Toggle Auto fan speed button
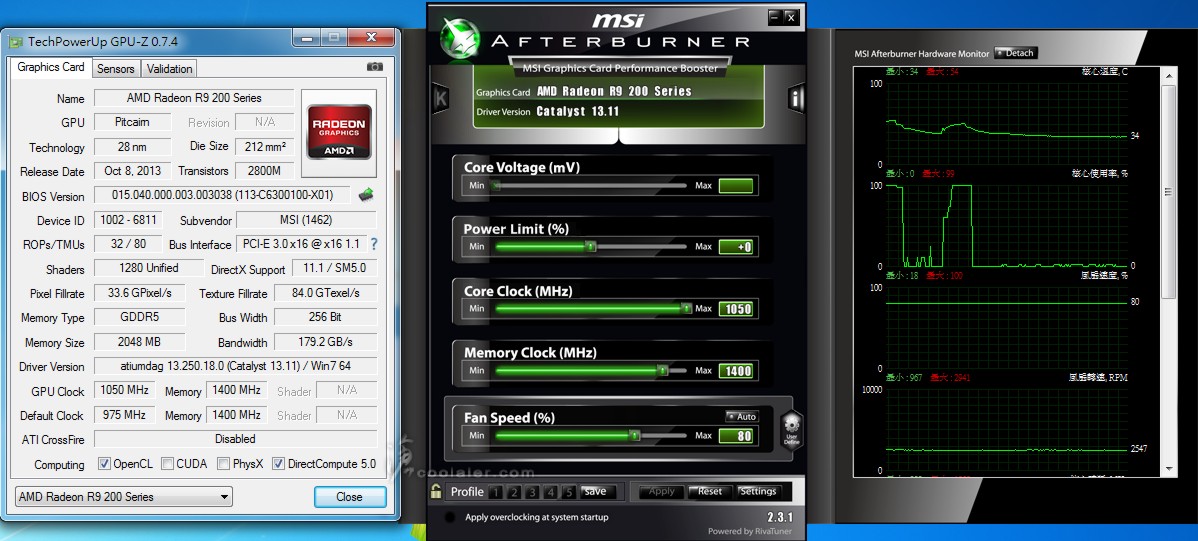The image size is (1198, 541). point(741,416)
